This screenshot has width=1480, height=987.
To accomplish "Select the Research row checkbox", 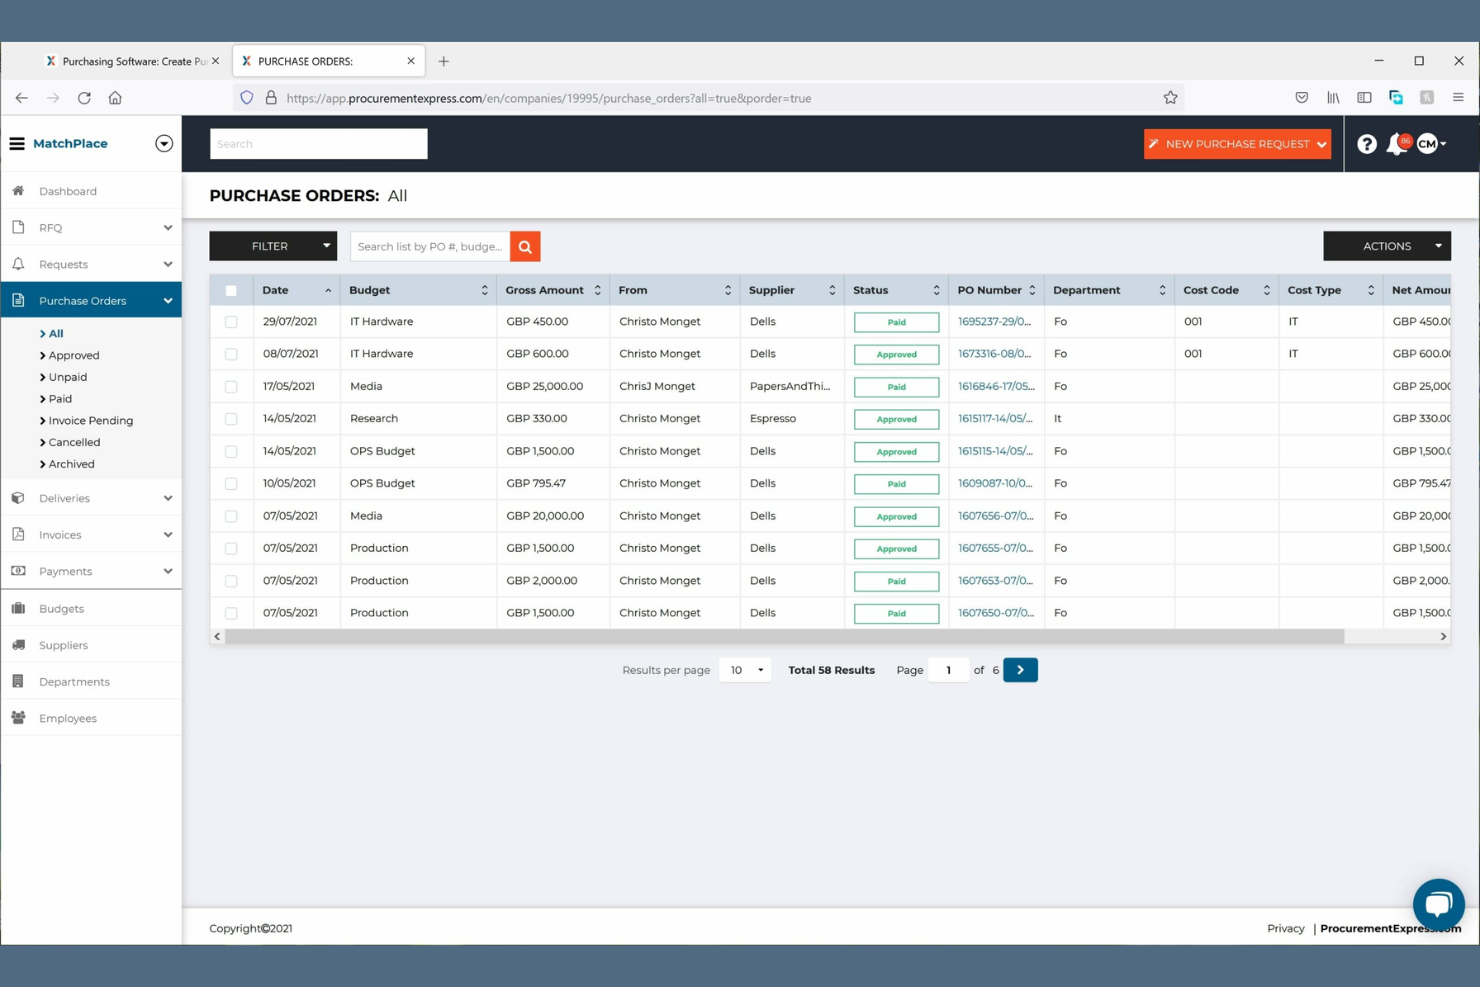I will pos(231,419).
